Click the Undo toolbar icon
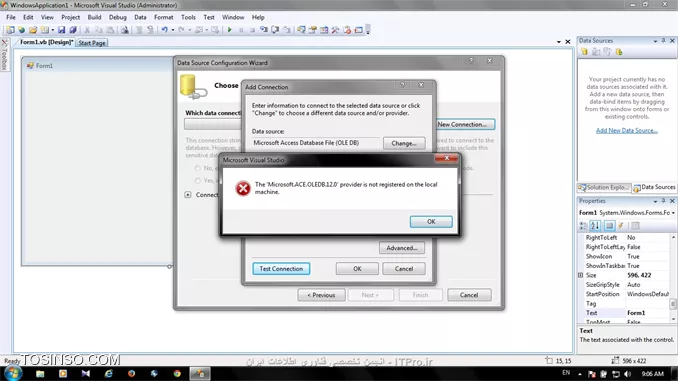The height and width of the screenshot is (381, 678). pyautogui.click(x=164, y=30)
